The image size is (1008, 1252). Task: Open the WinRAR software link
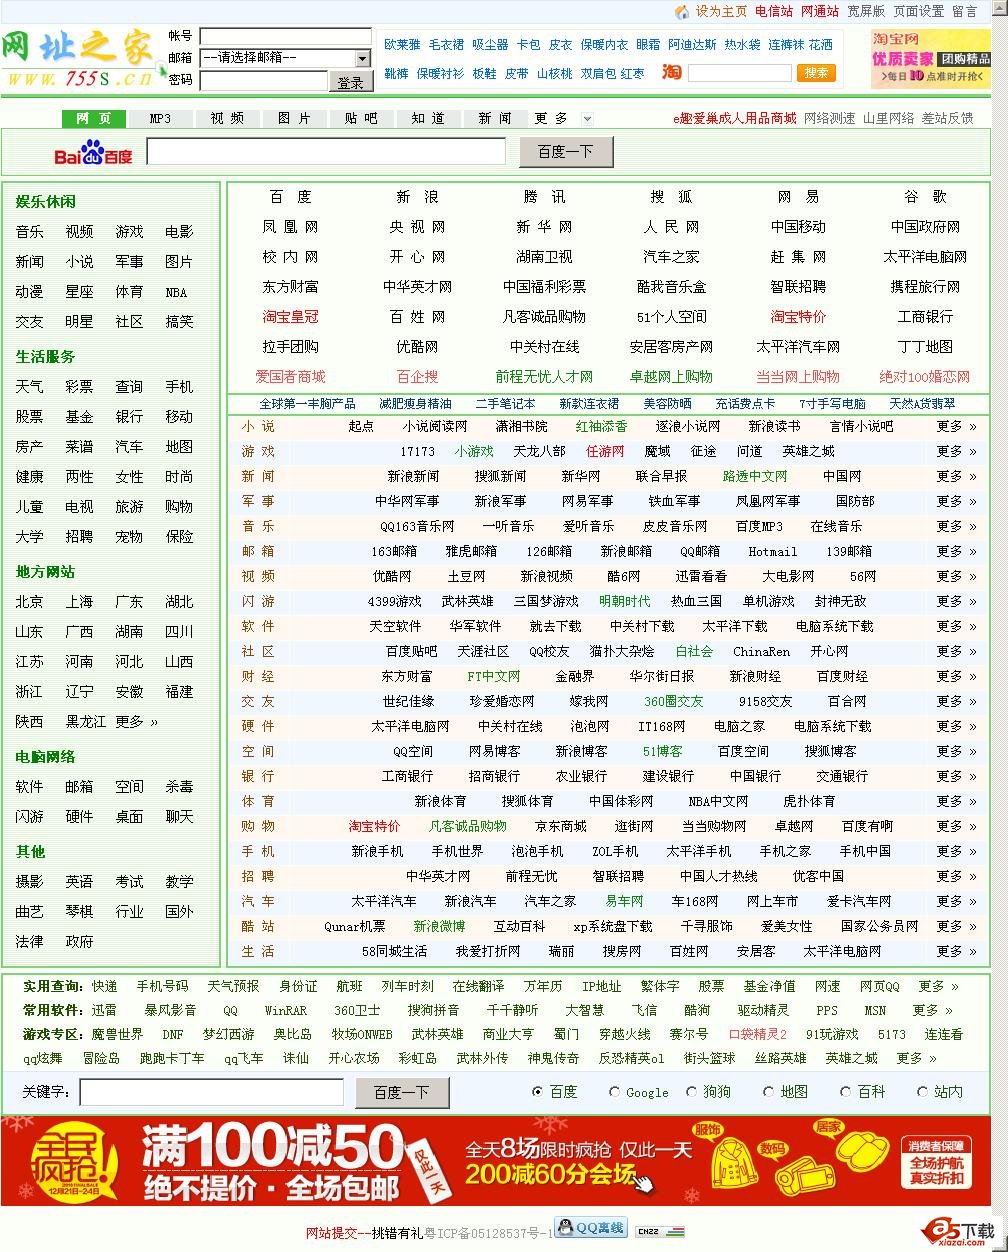[286, 1010]
